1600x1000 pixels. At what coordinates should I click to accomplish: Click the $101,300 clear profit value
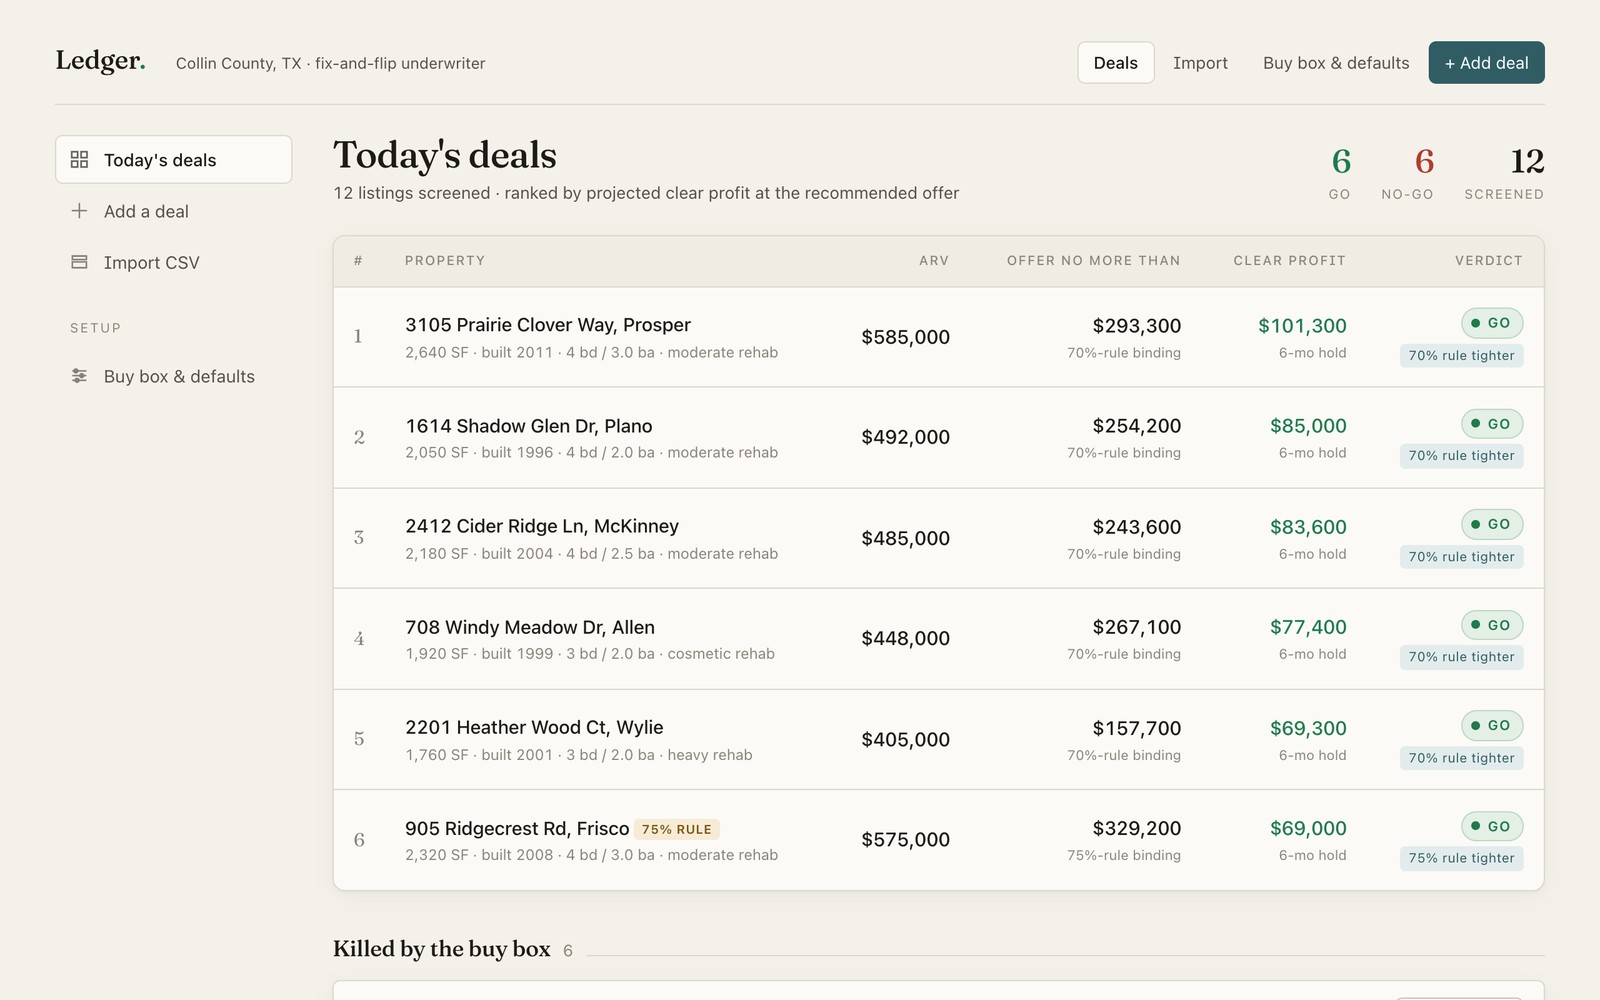(x=1302, y=326)
